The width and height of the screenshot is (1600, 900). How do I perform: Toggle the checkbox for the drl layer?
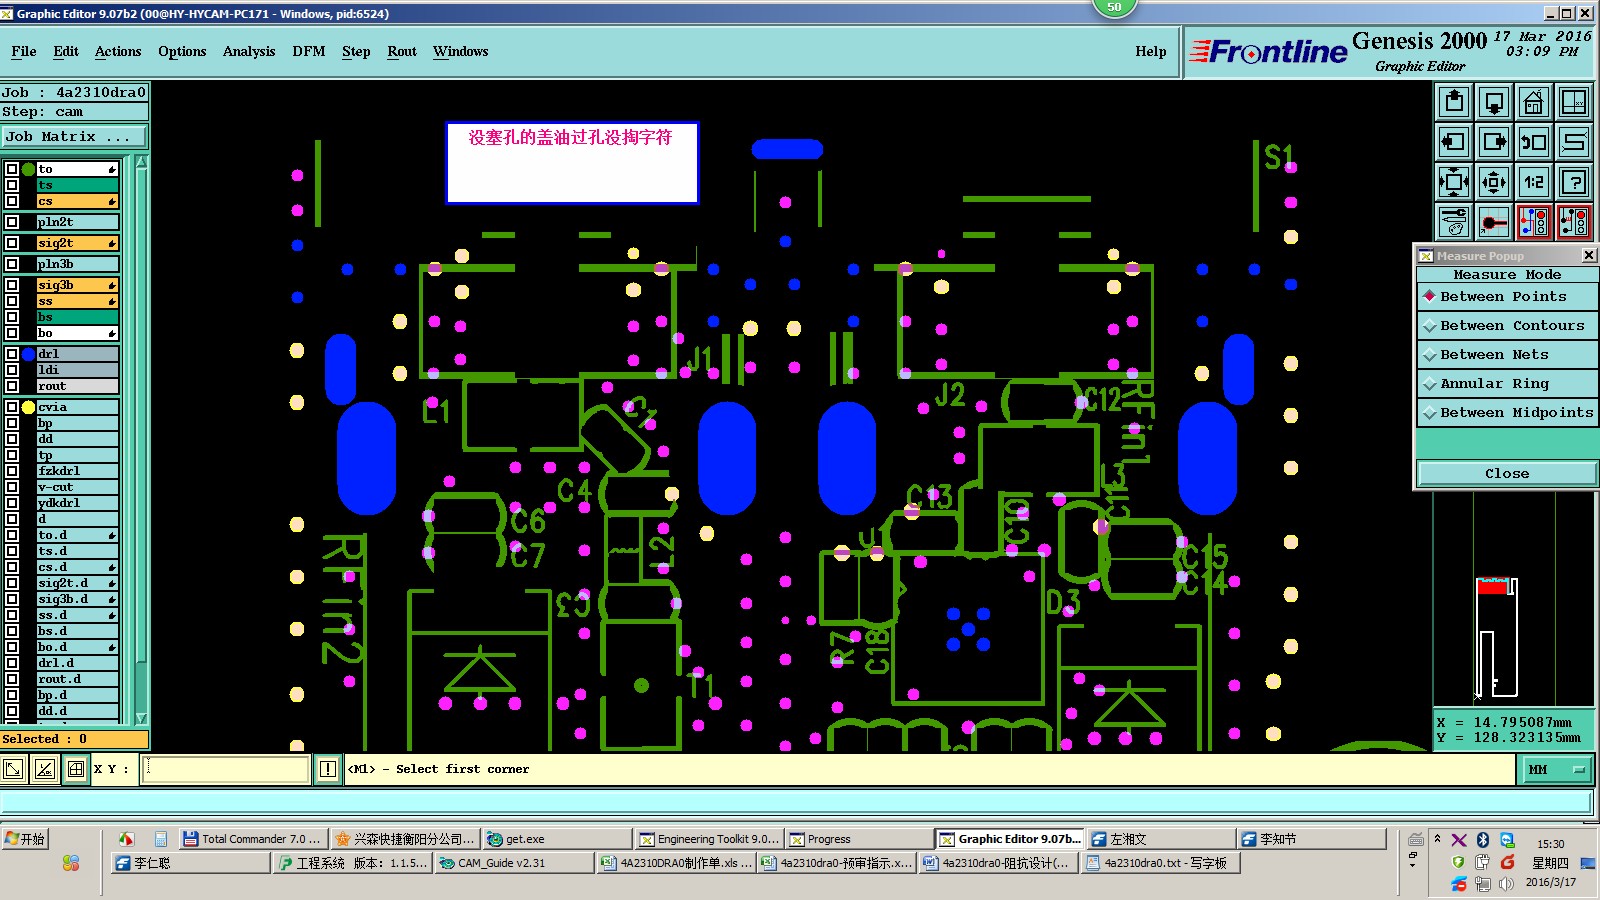pos(12,354)
